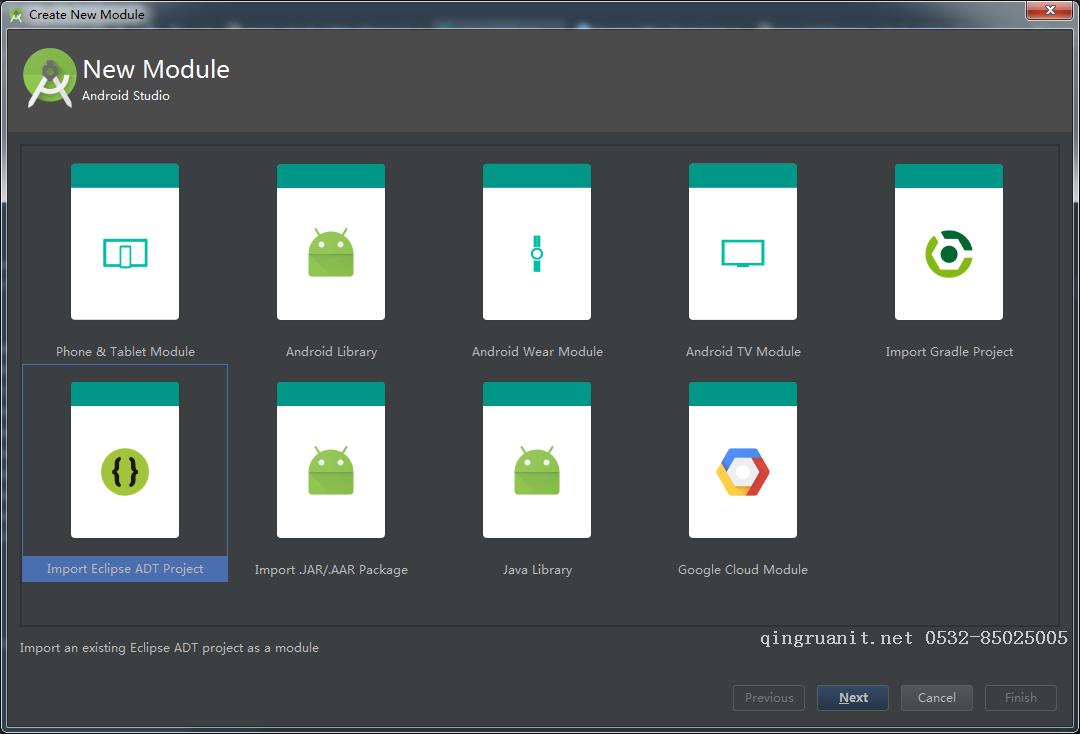Click the "Google Cloud Module" label
The image size is (1080, 734).
pyautogui.click(x=743, y=570)
